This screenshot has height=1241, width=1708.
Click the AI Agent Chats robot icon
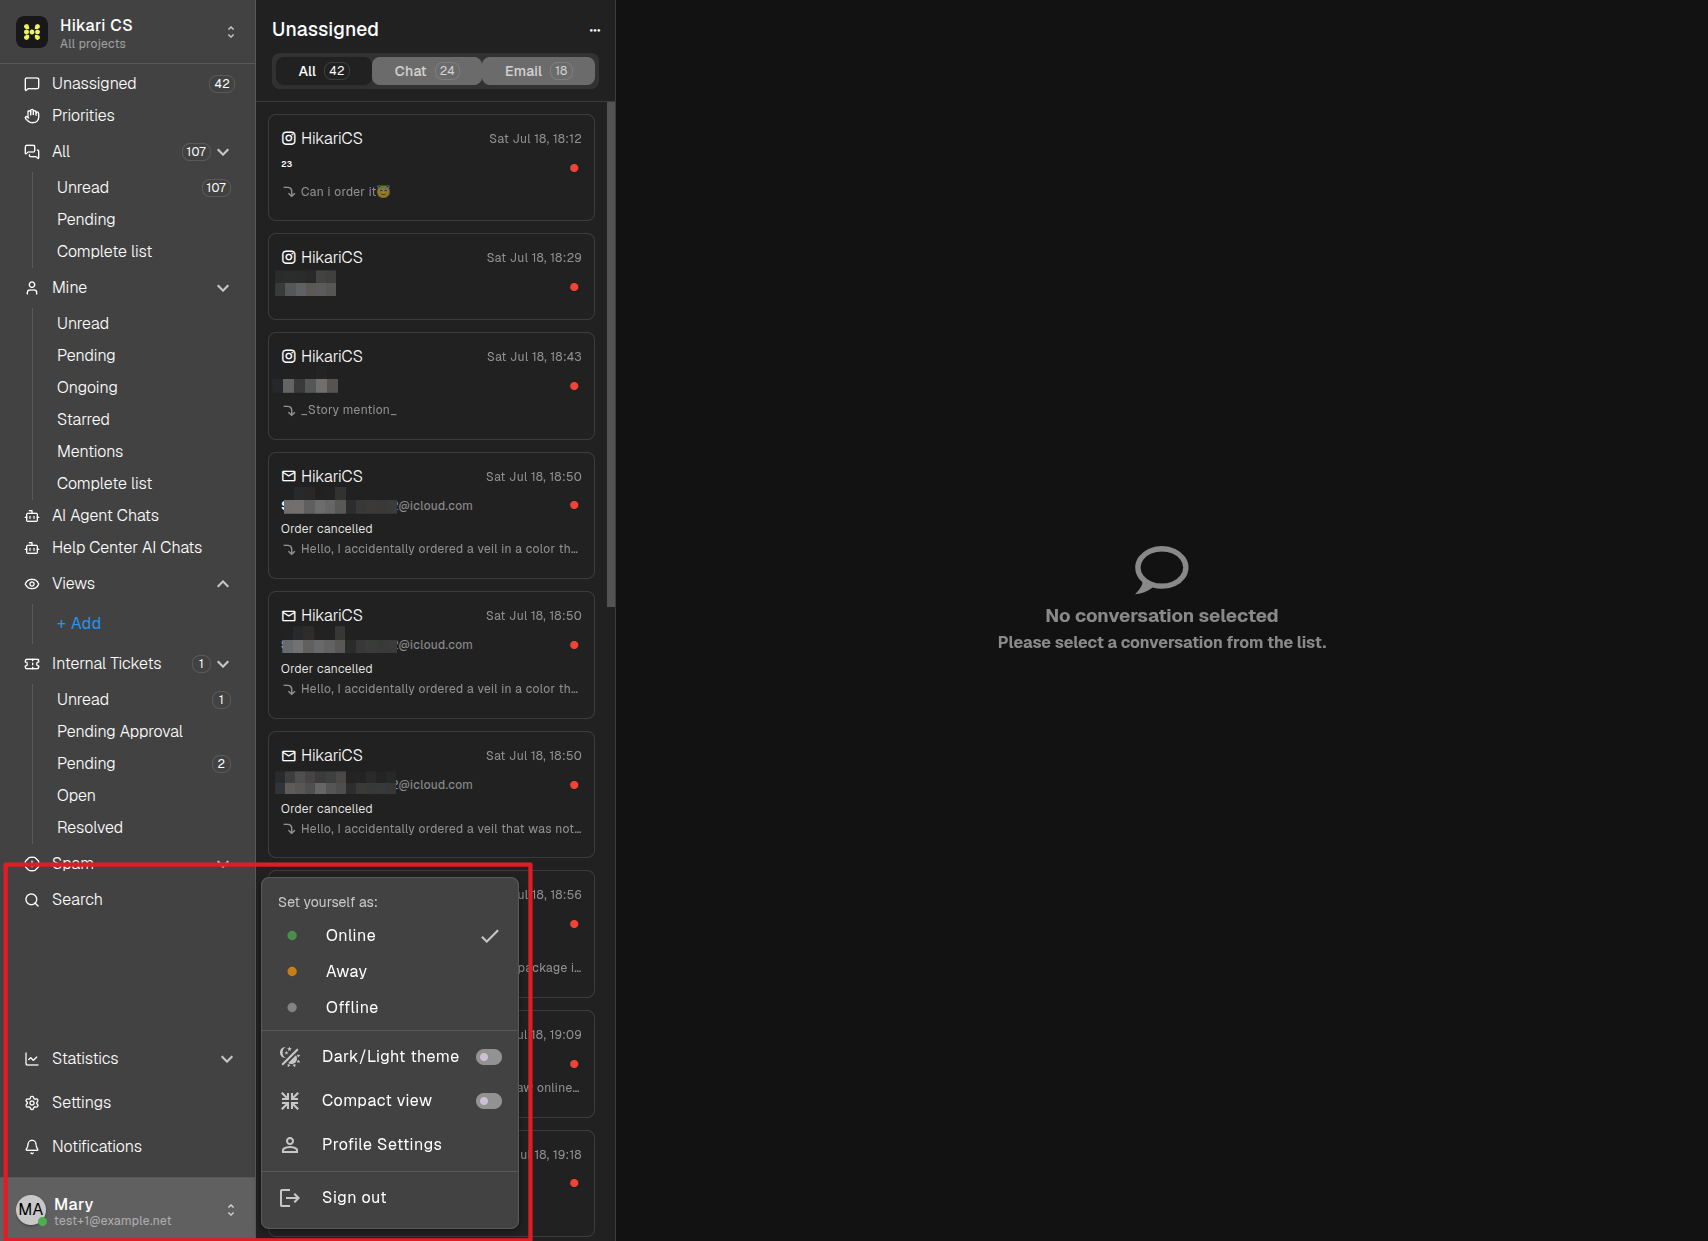click(x=32, y=516)
